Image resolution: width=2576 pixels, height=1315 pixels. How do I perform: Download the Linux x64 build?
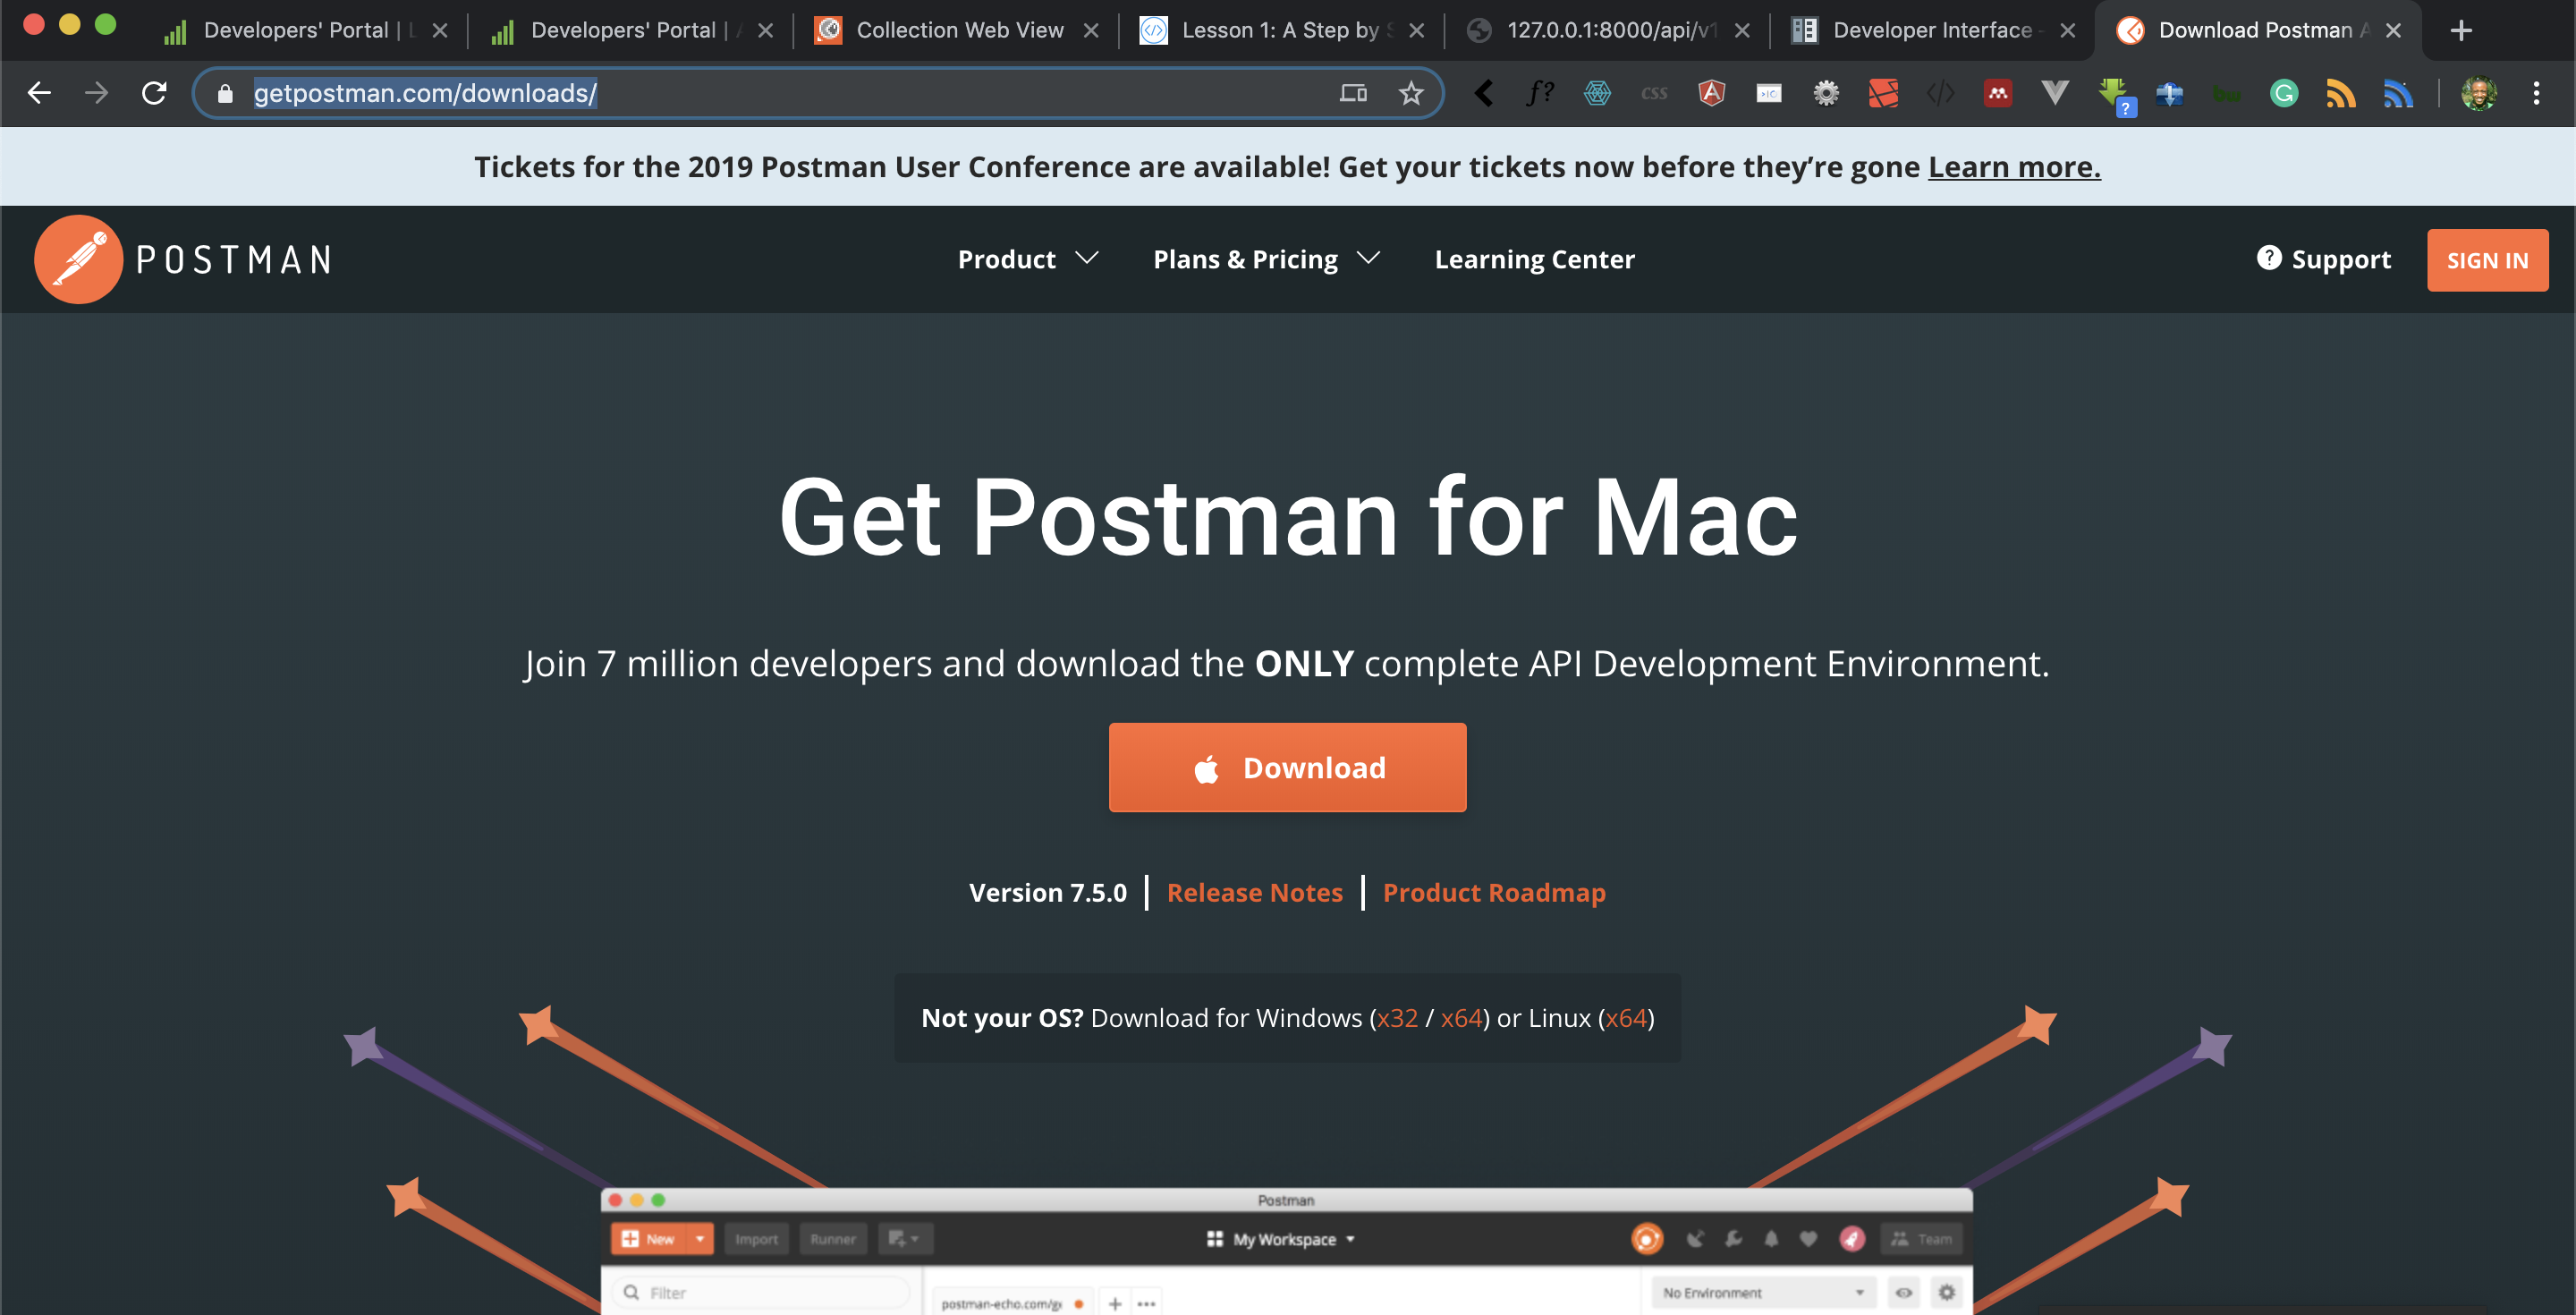coord(1626,1018)
